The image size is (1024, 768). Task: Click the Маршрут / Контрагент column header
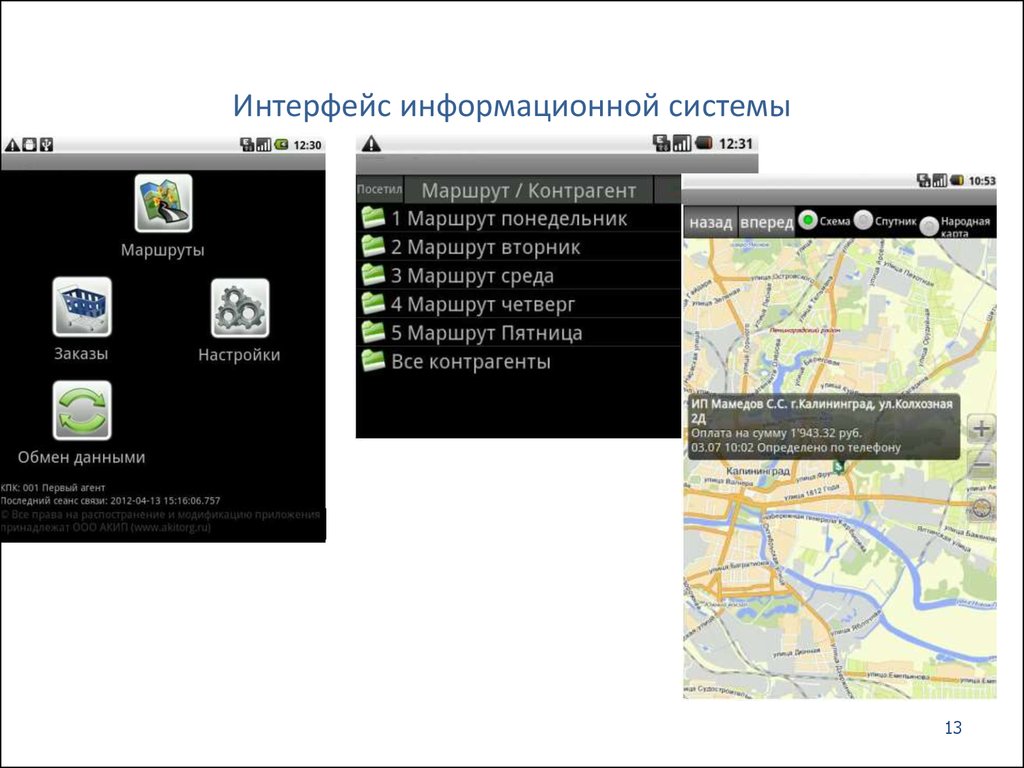(x=528, y=190)
